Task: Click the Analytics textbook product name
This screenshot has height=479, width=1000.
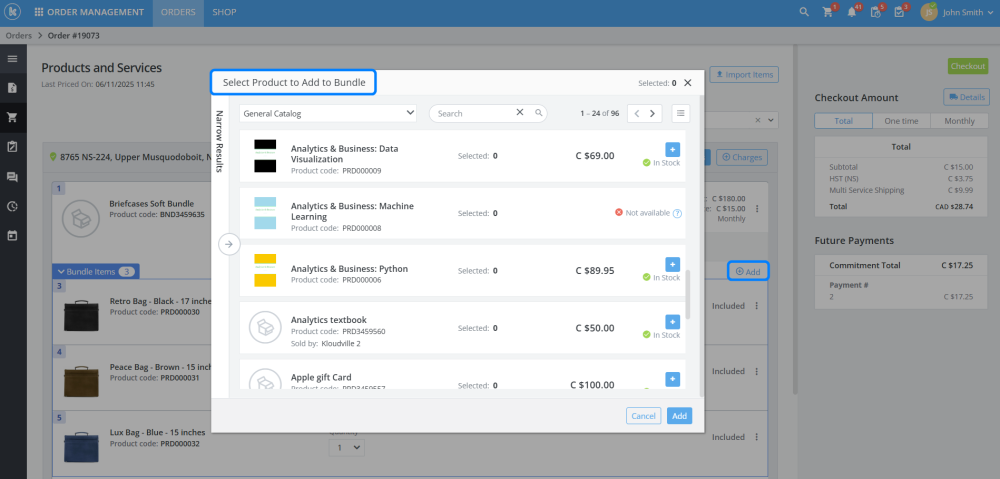Action: (328, 320)
